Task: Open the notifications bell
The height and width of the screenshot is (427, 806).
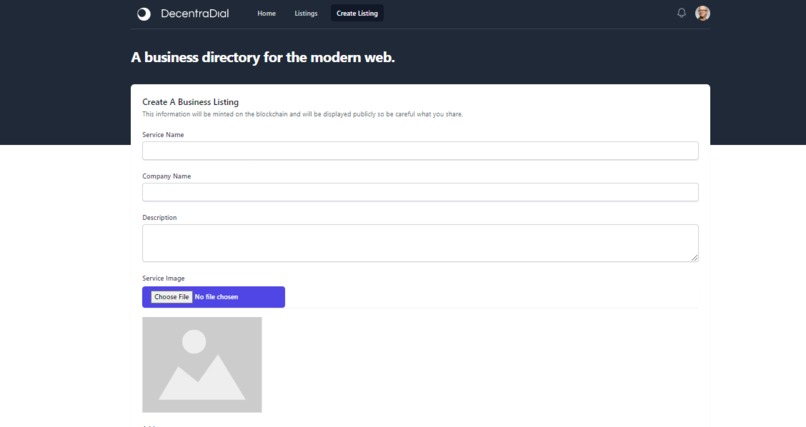Action: (681, 13)
